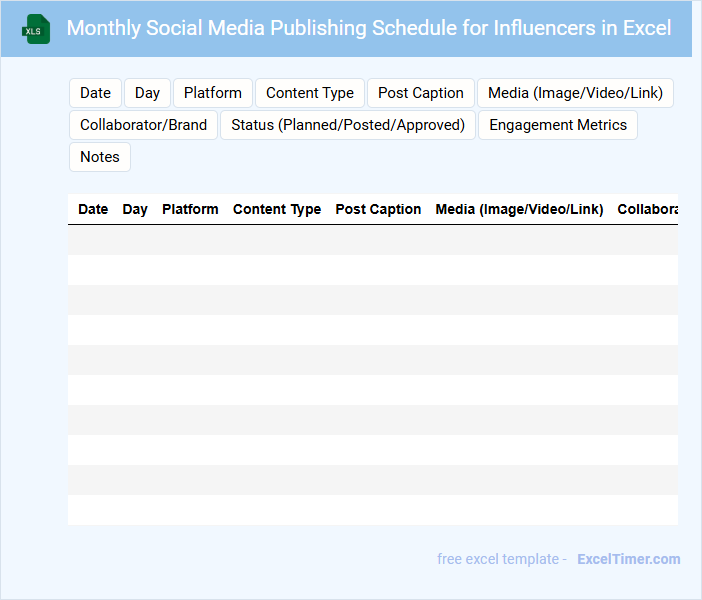Select Media (Image/Video/Link) column header
The image size is (702, 600).
click(519, 209)
